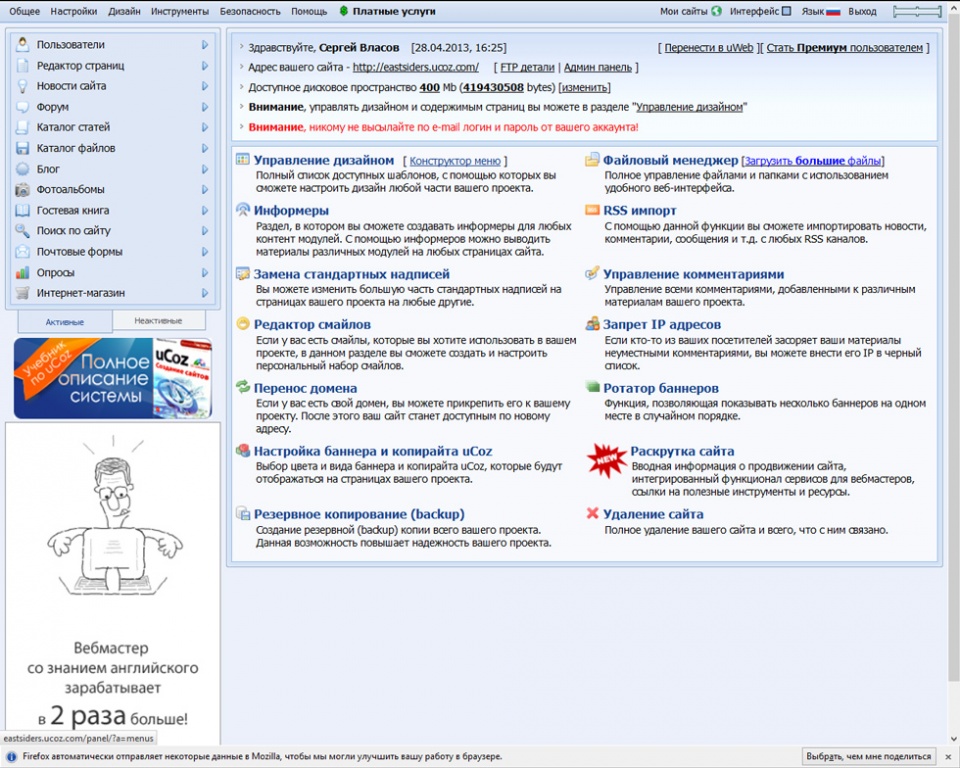The height and width of the screenshot is (768, 960).
Task: Open the Общее menu
Action: tap(24, 11)
